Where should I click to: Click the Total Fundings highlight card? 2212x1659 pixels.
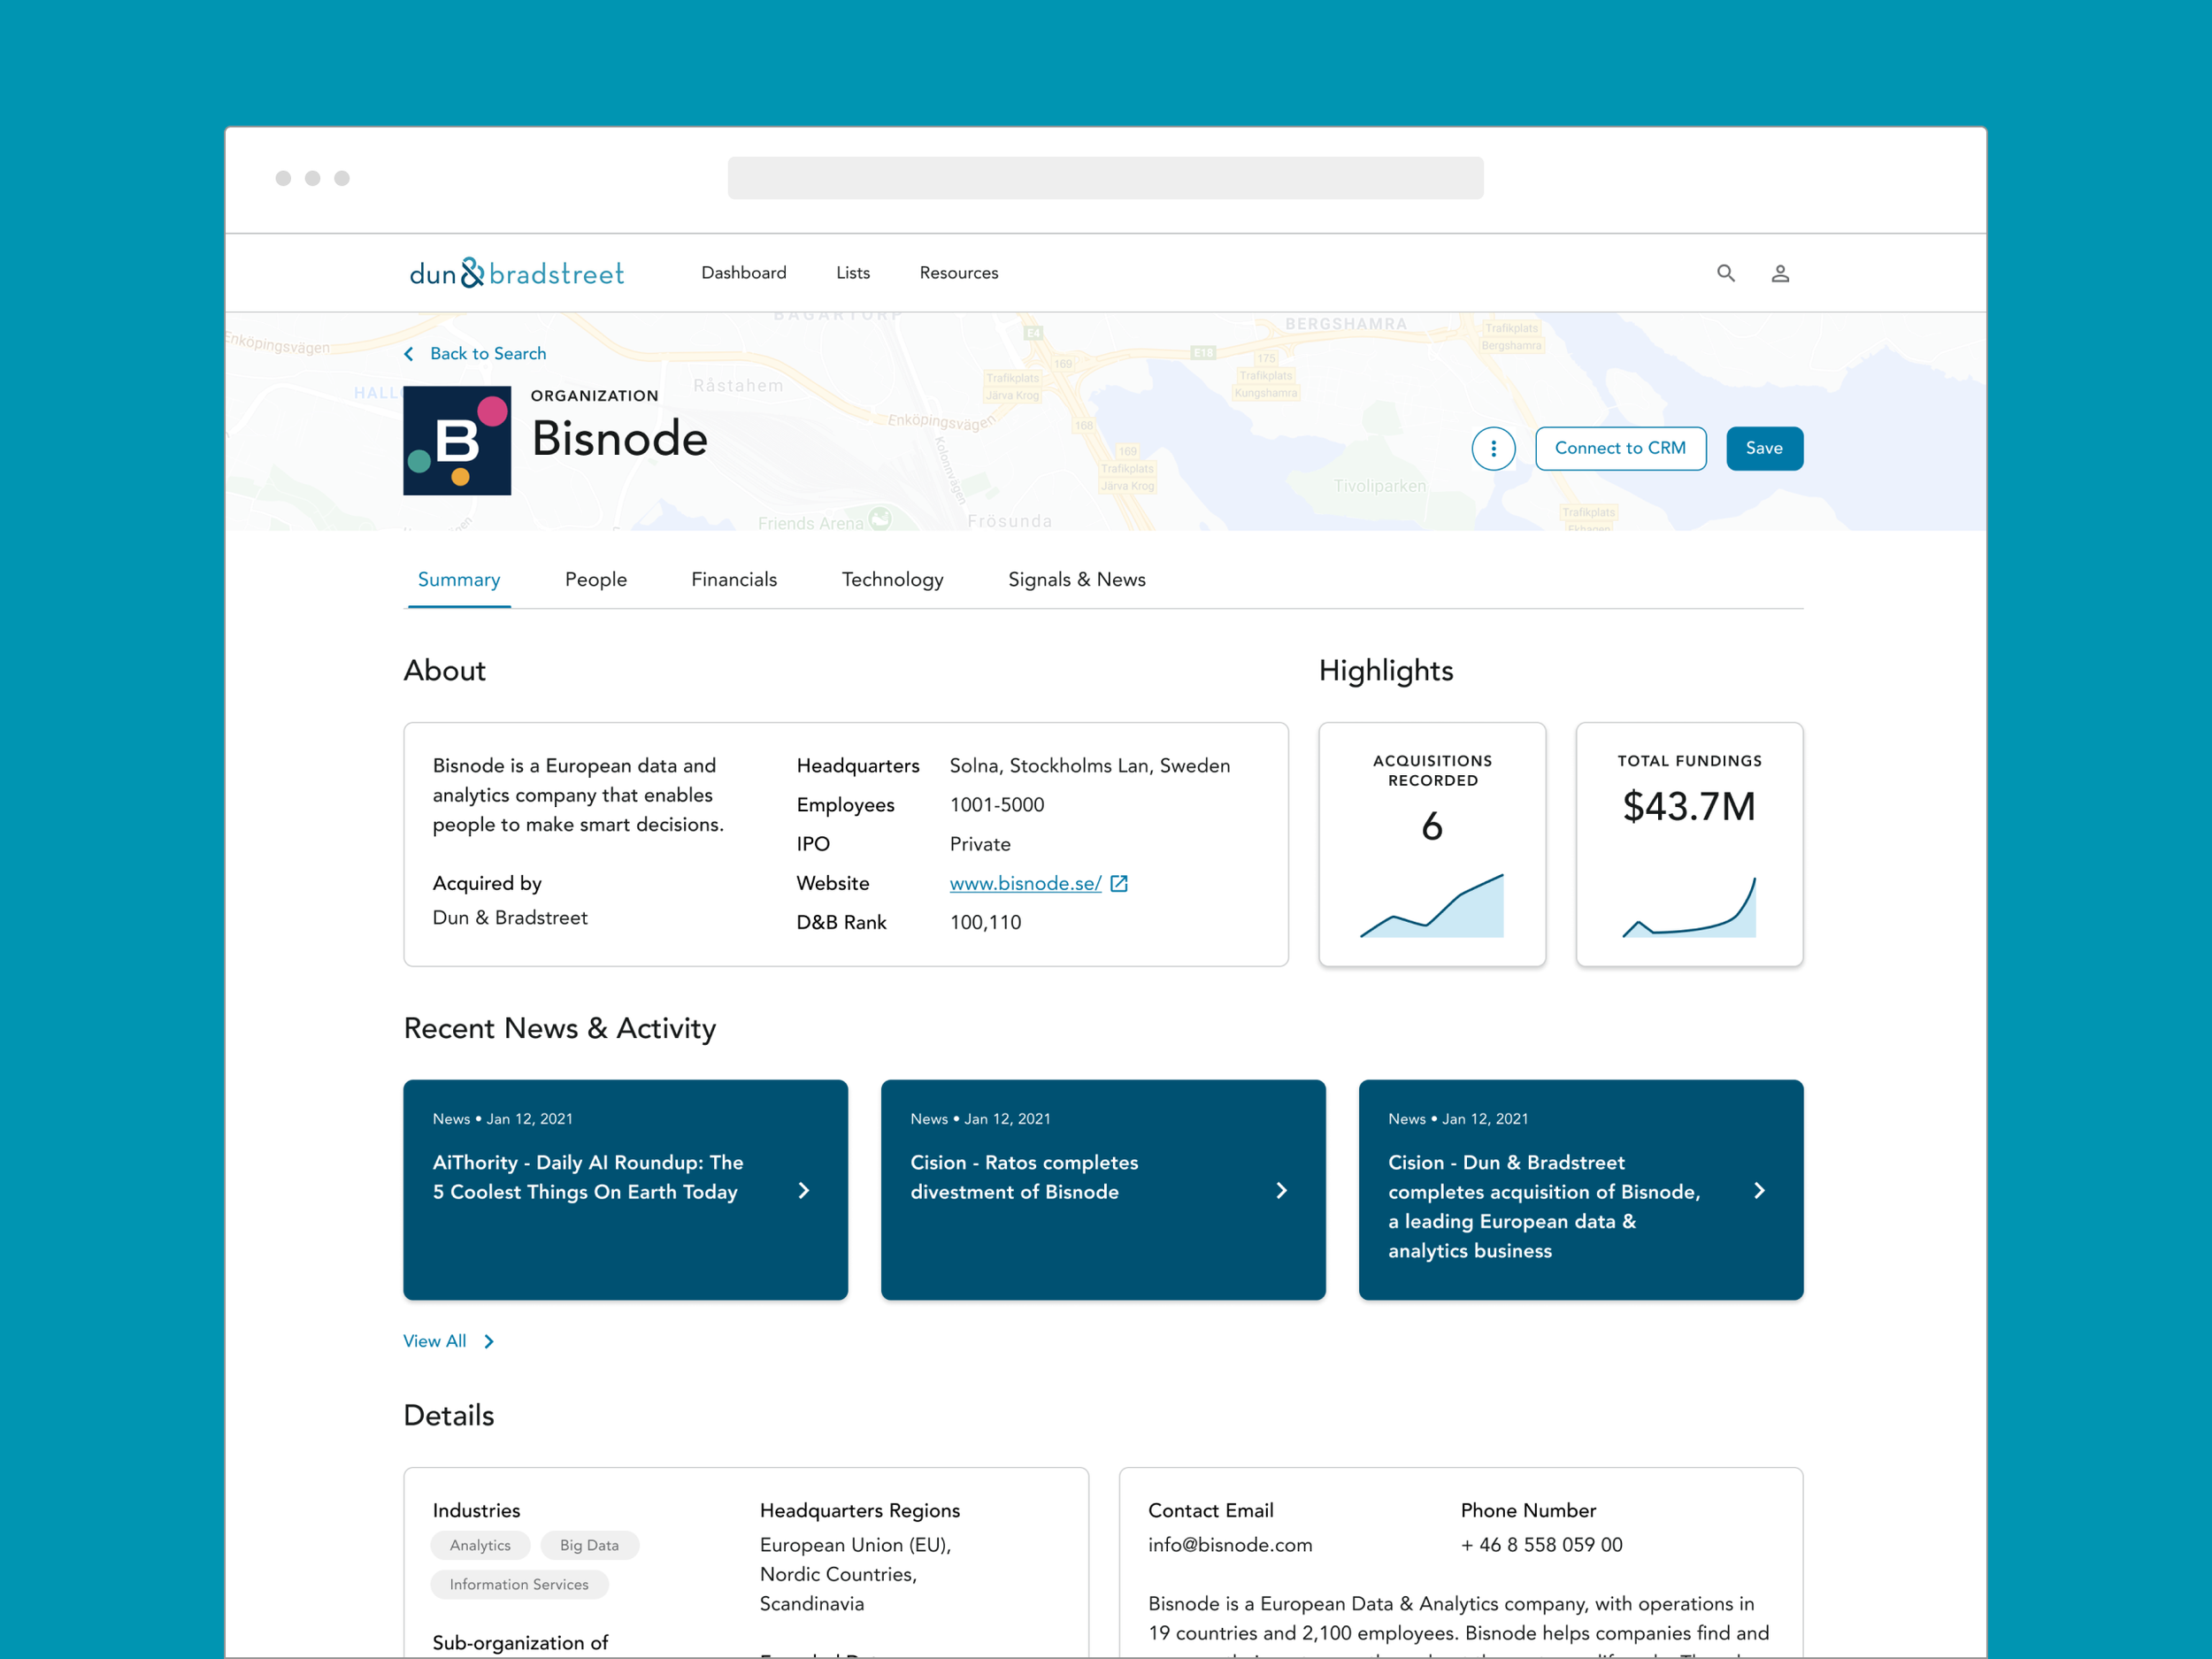point(1688,844)
